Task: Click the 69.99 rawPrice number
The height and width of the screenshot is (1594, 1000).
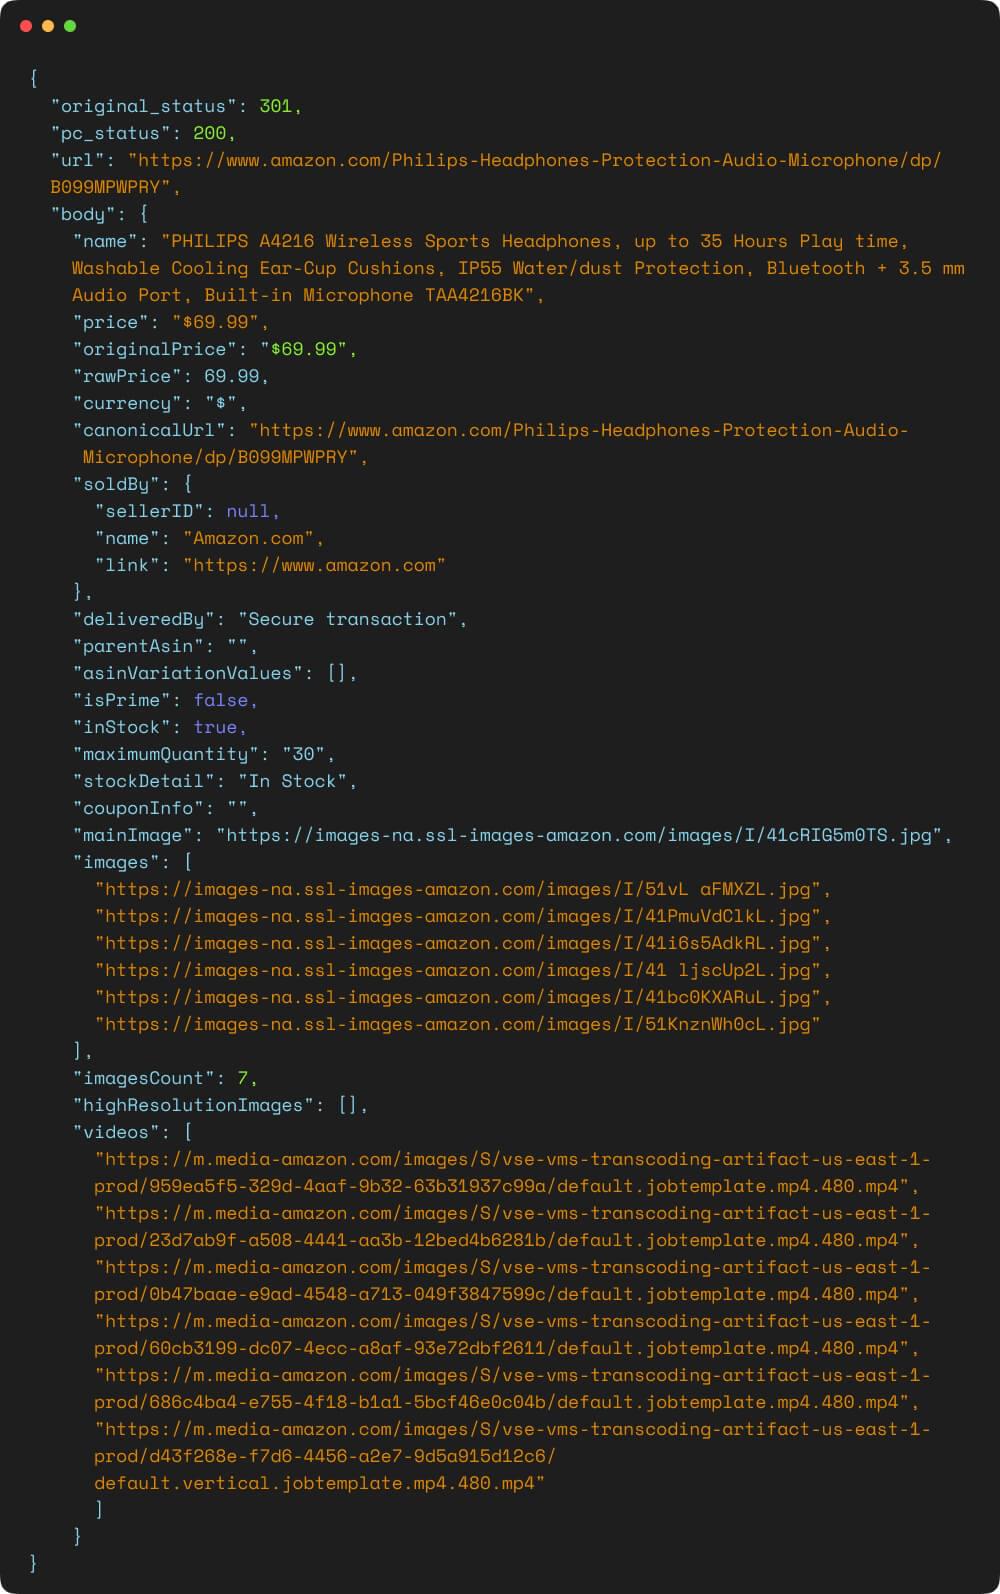Action: tap(232, 376)
